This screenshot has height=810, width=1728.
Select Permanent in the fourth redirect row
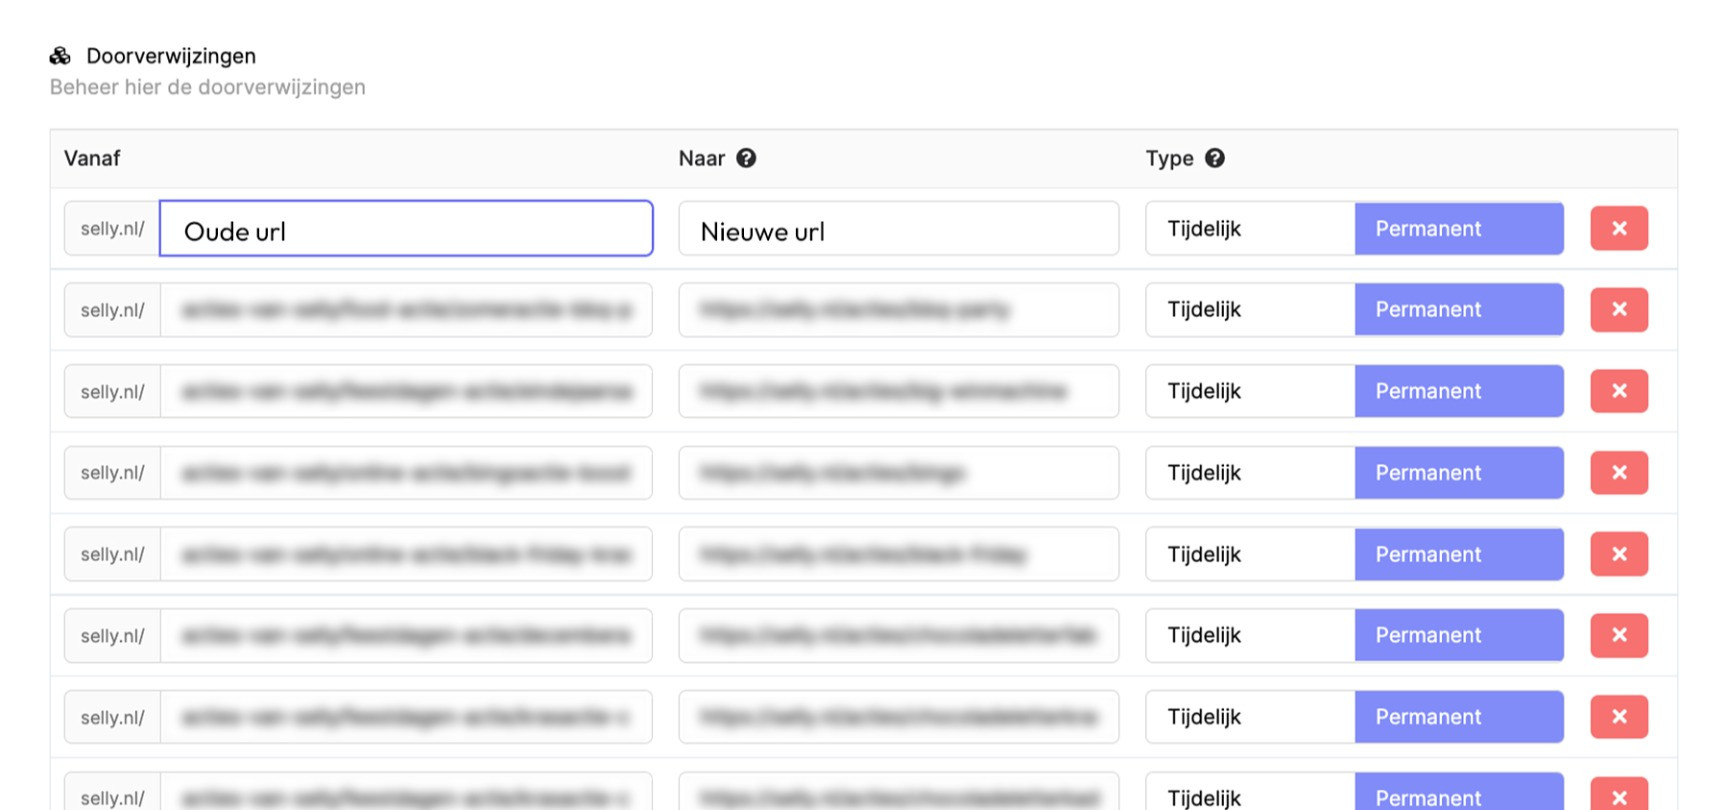[1458, 473]
